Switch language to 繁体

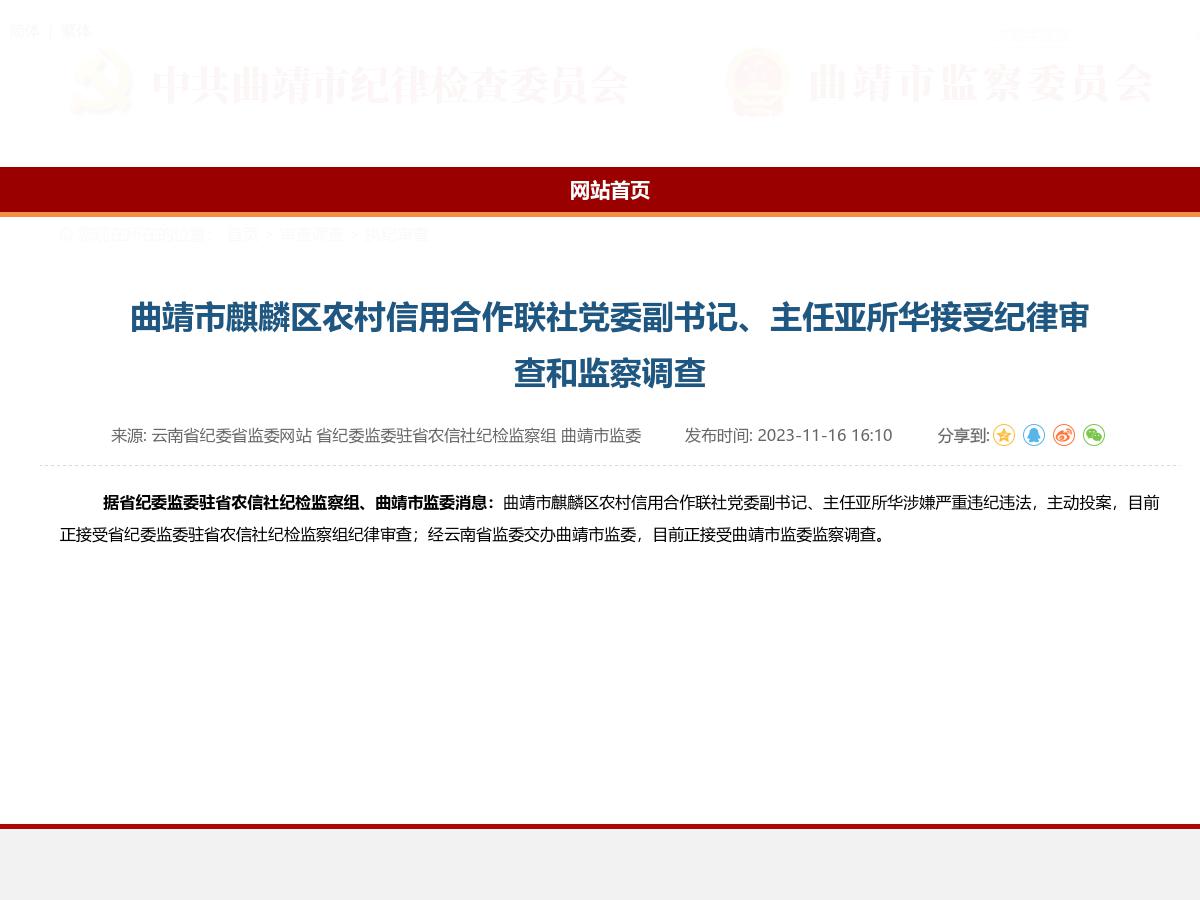[77, 31]
